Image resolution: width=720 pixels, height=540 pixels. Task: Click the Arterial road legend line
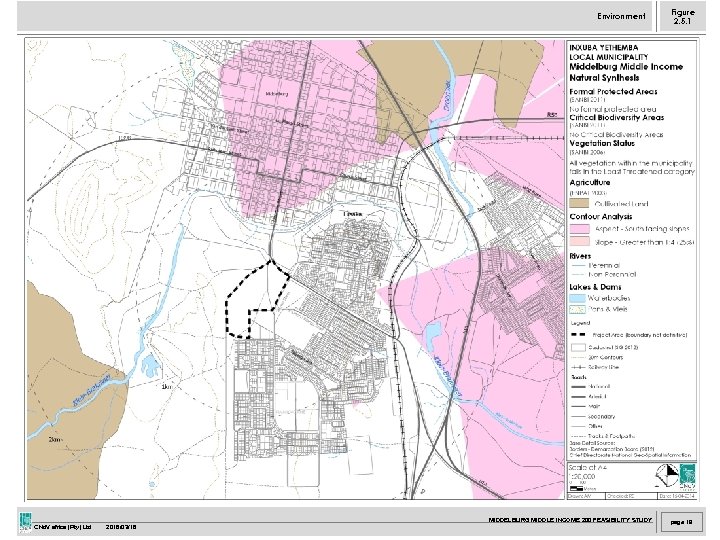click(579, 397)
